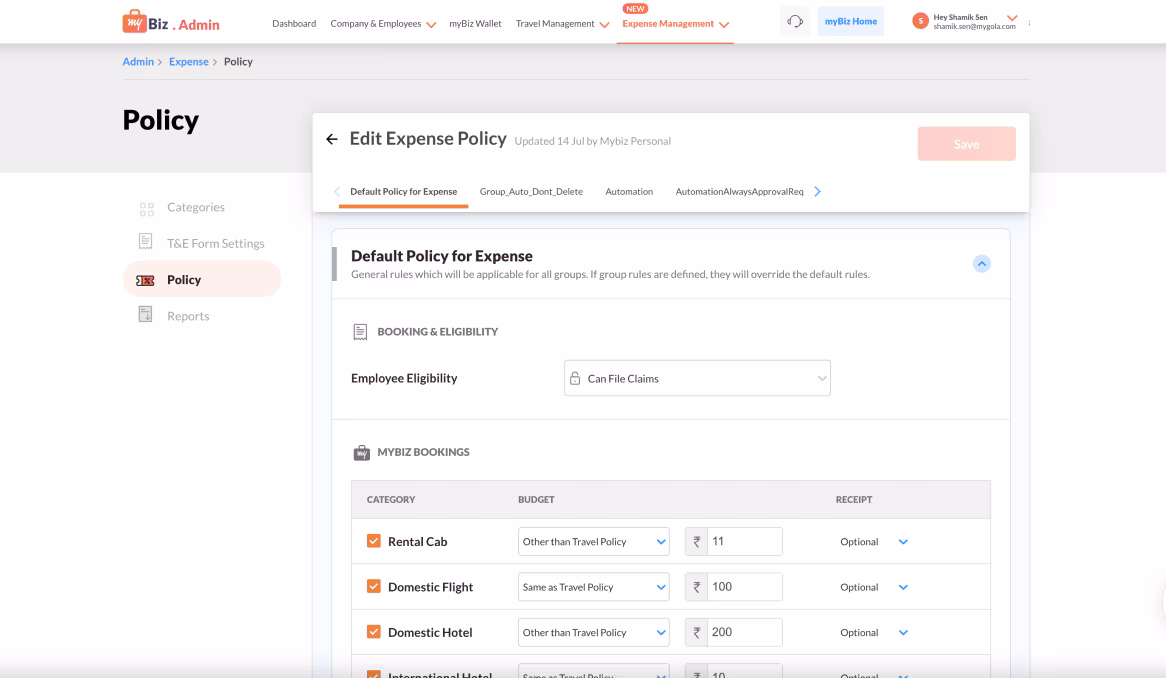Screen dimensions: 1166x678
Task: Click the Reports icon in sidebar
Action: (x=146, y=315)
